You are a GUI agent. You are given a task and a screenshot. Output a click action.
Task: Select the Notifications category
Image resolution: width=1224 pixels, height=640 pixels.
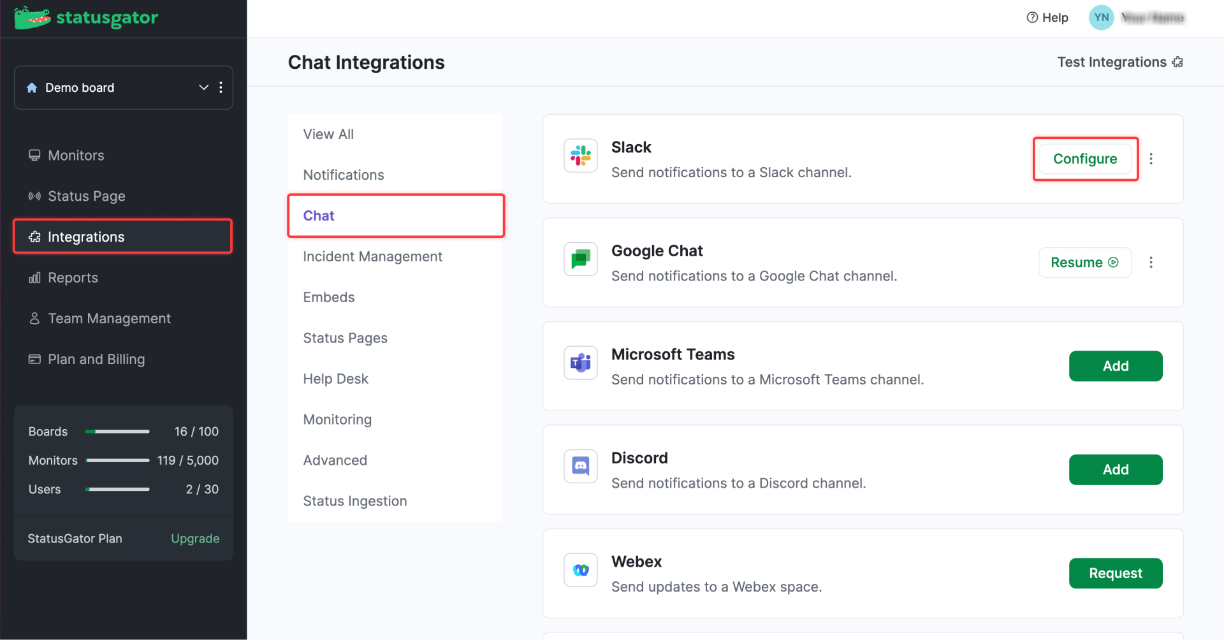click(343, 175)
